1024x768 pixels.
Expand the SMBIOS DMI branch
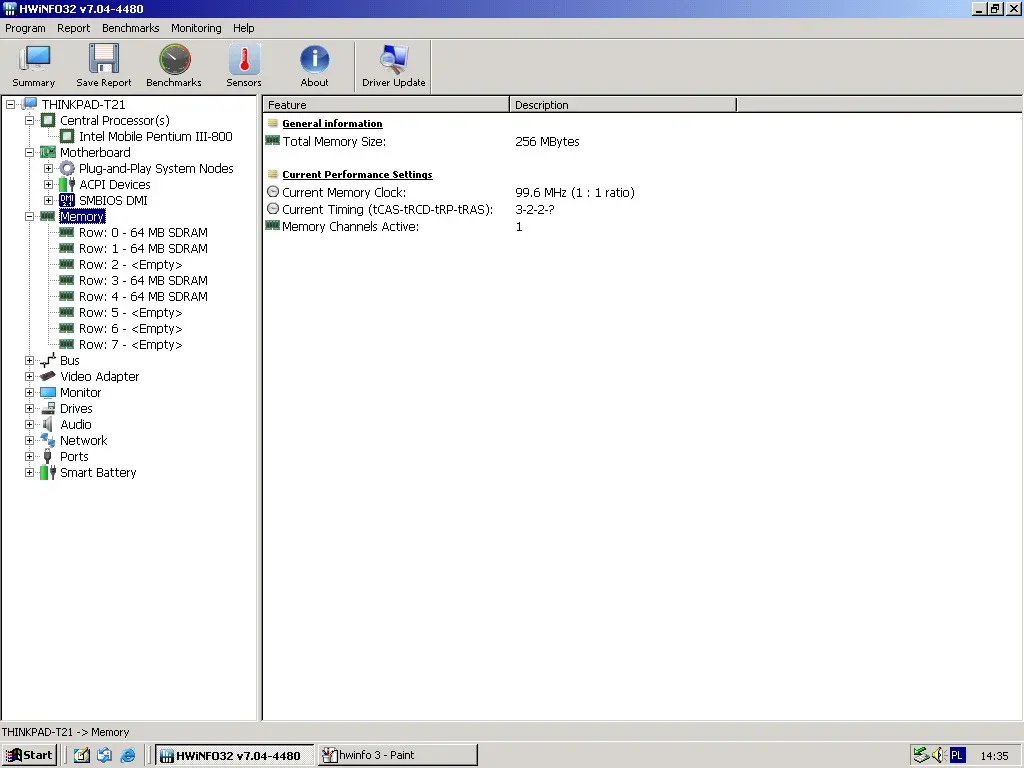tap(48, 200)
